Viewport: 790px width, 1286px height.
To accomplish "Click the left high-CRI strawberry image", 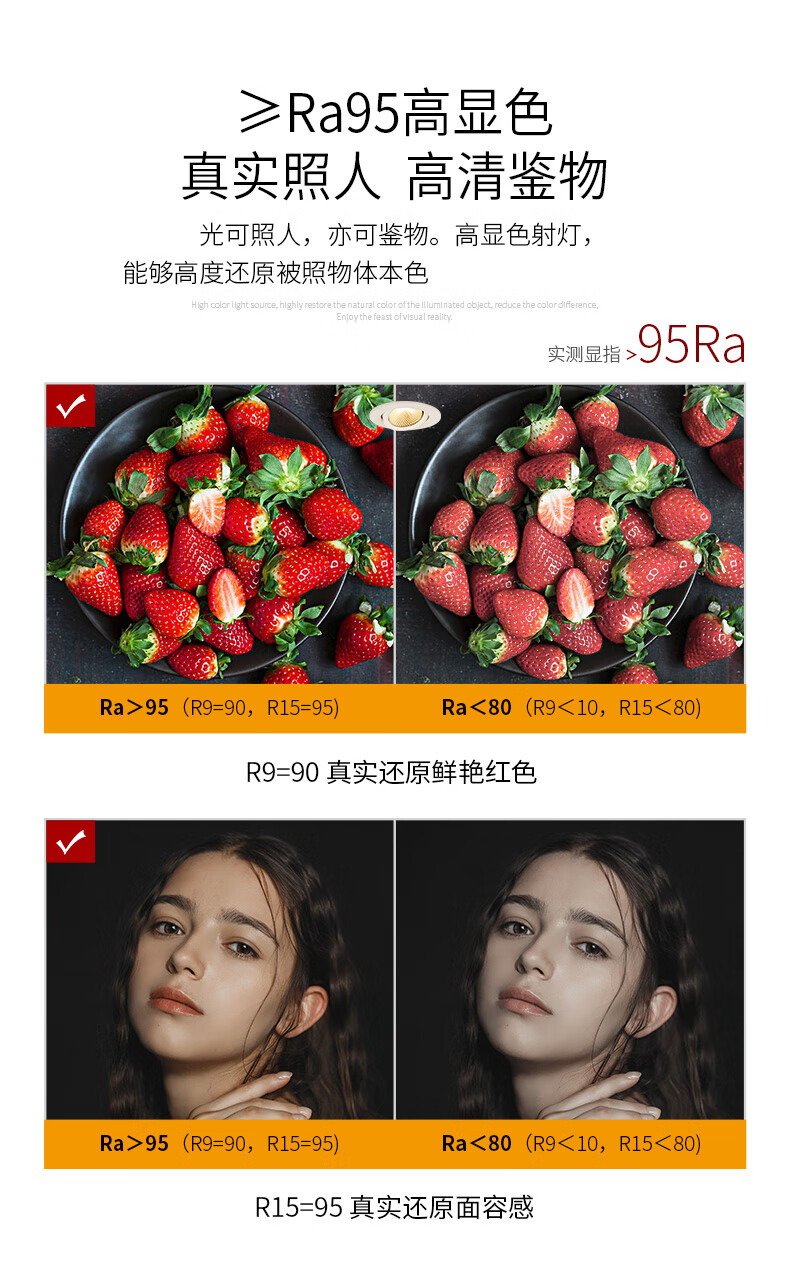I will tap(219, 533).
